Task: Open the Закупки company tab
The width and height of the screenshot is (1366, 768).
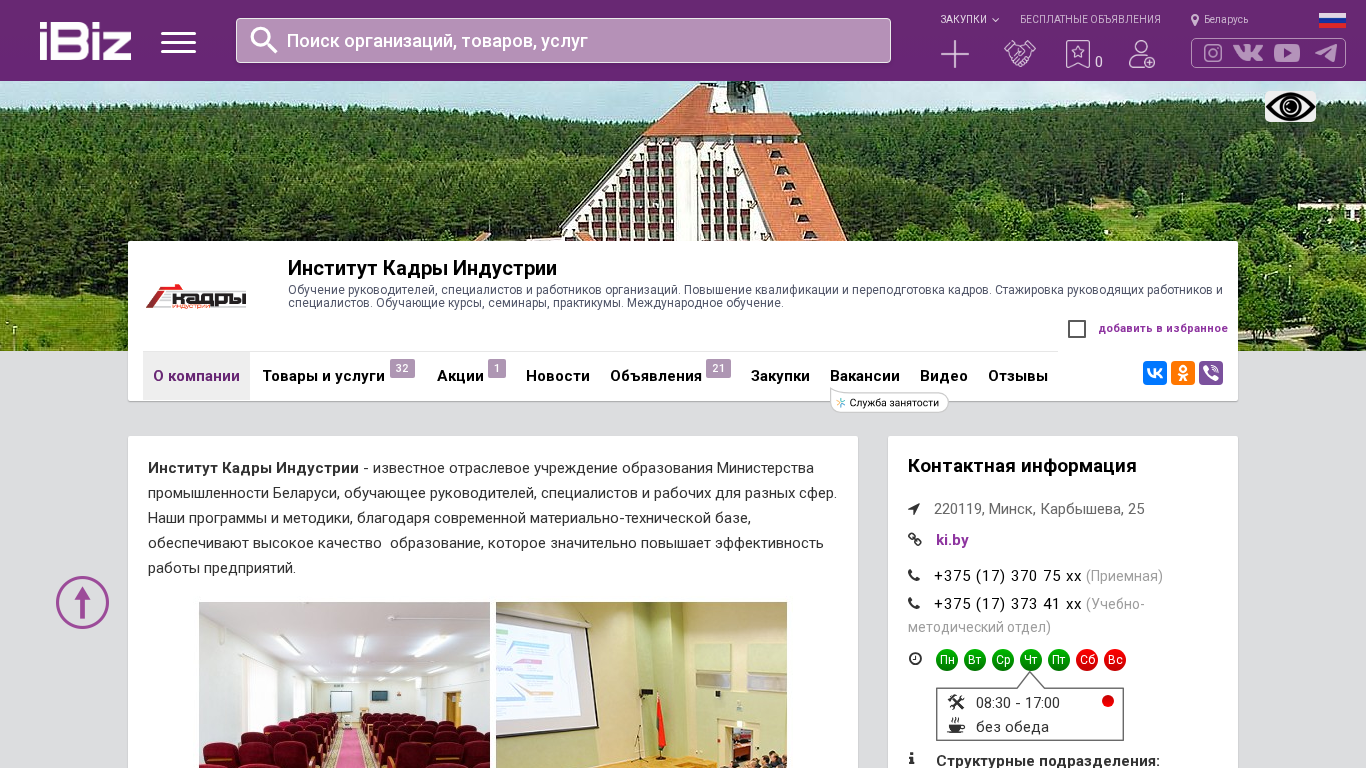Action: (780, 376)
